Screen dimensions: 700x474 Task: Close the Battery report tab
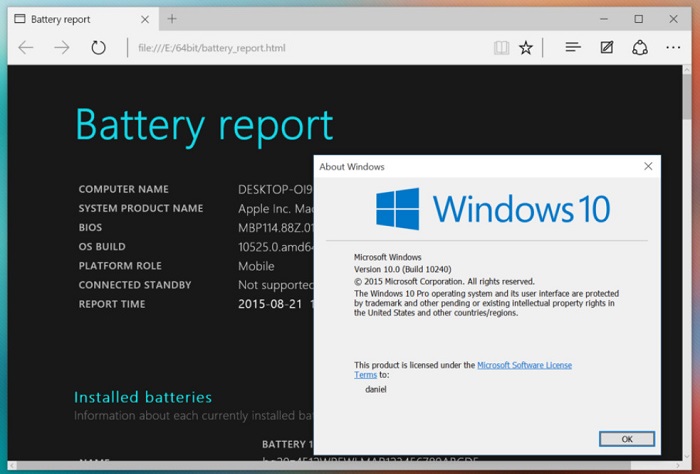(x=145, y=20)
